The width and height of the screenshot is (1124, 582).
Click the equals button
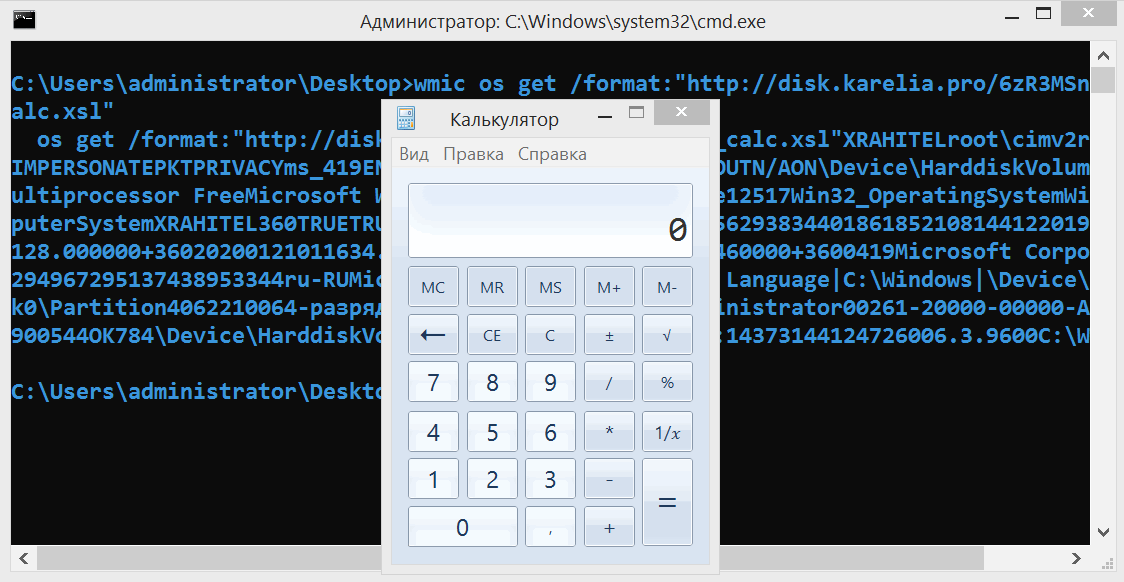pos(667,502)
